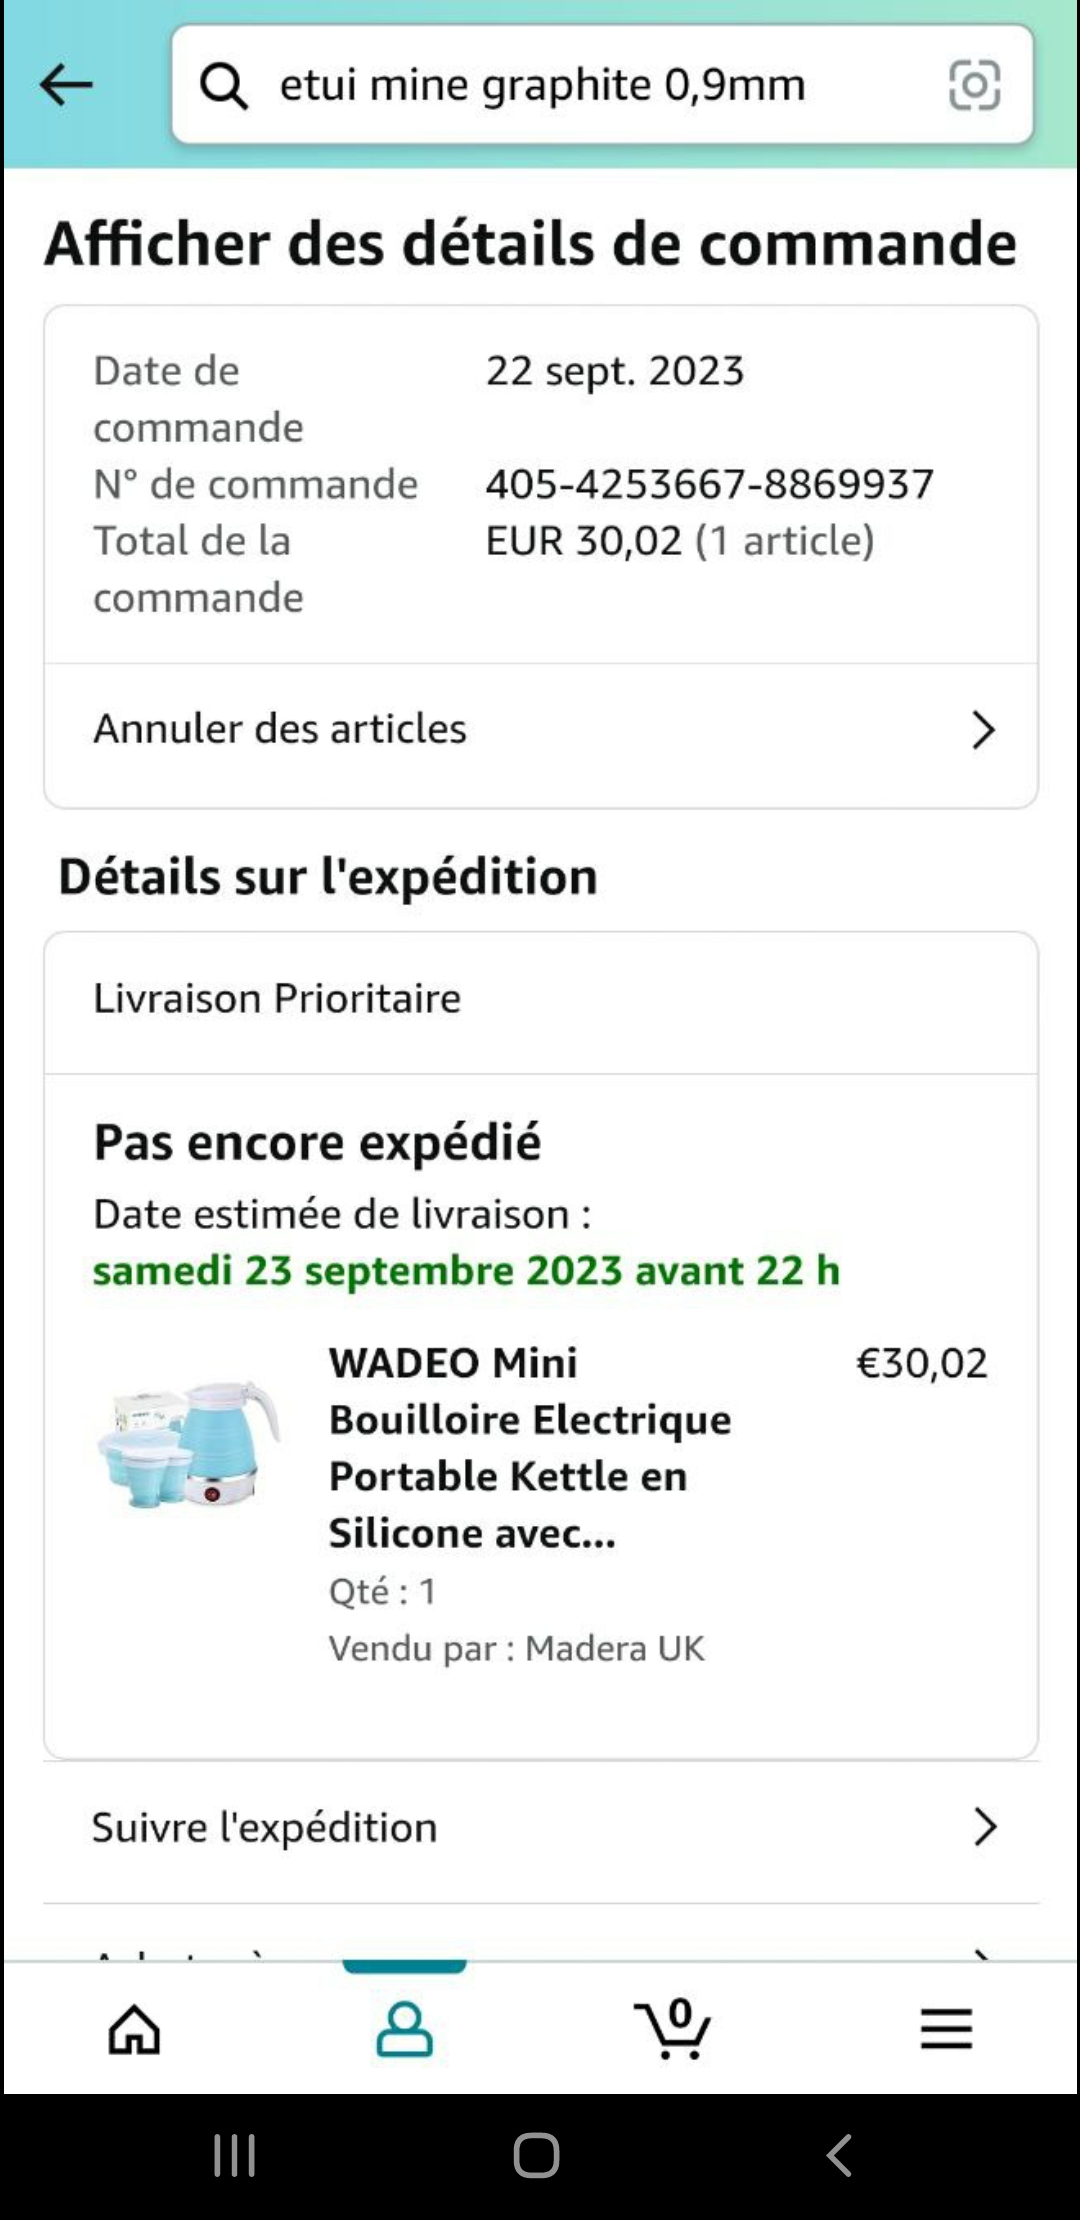The image size is (1080, 2220).
Task: Open the WADEO kettle product thumbnail
Action: [x=189, y=1445]
